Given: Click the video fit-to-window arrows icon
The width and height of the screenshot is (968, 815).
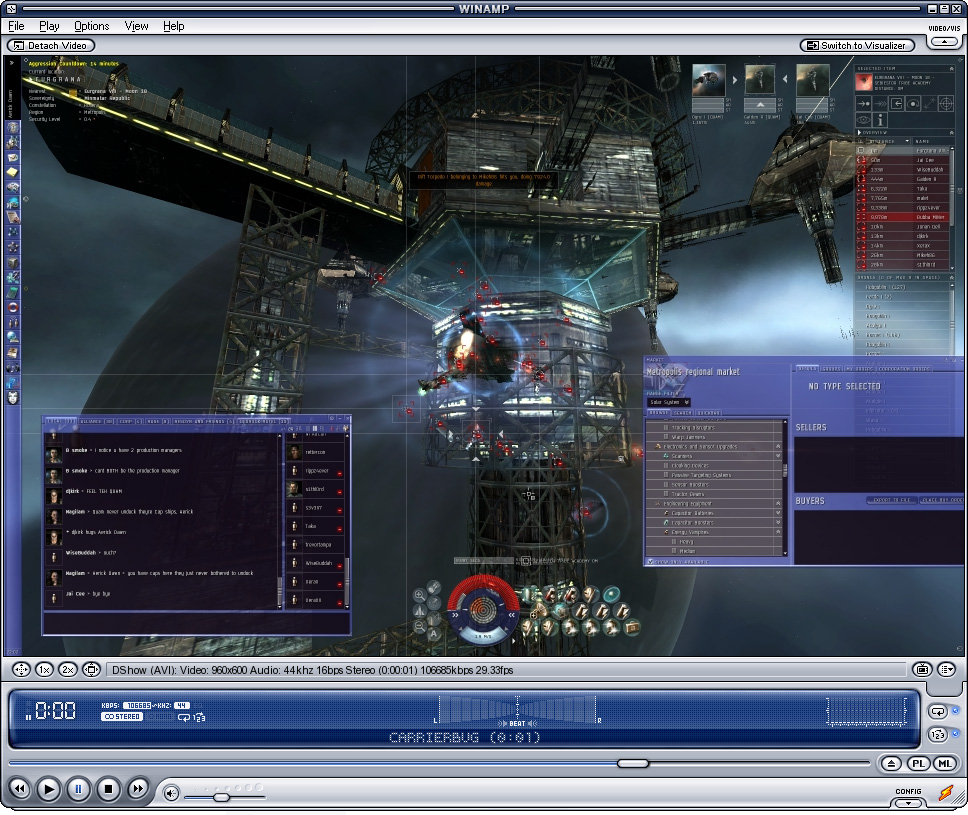Looking at the screenshot, I should coord(21,669).
